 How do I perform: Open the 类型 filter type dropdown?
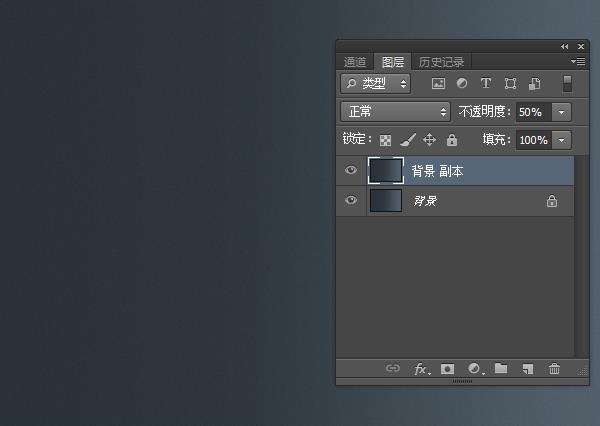pos(376,84)
